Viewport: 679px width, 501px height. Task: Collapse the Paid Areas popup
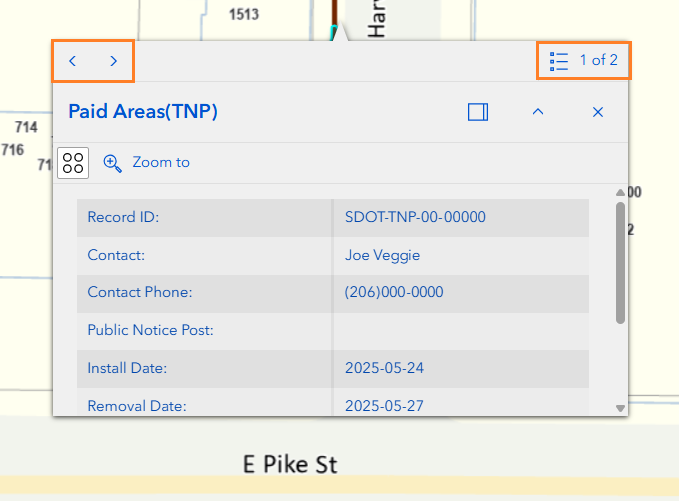click(x=538, y=112)
